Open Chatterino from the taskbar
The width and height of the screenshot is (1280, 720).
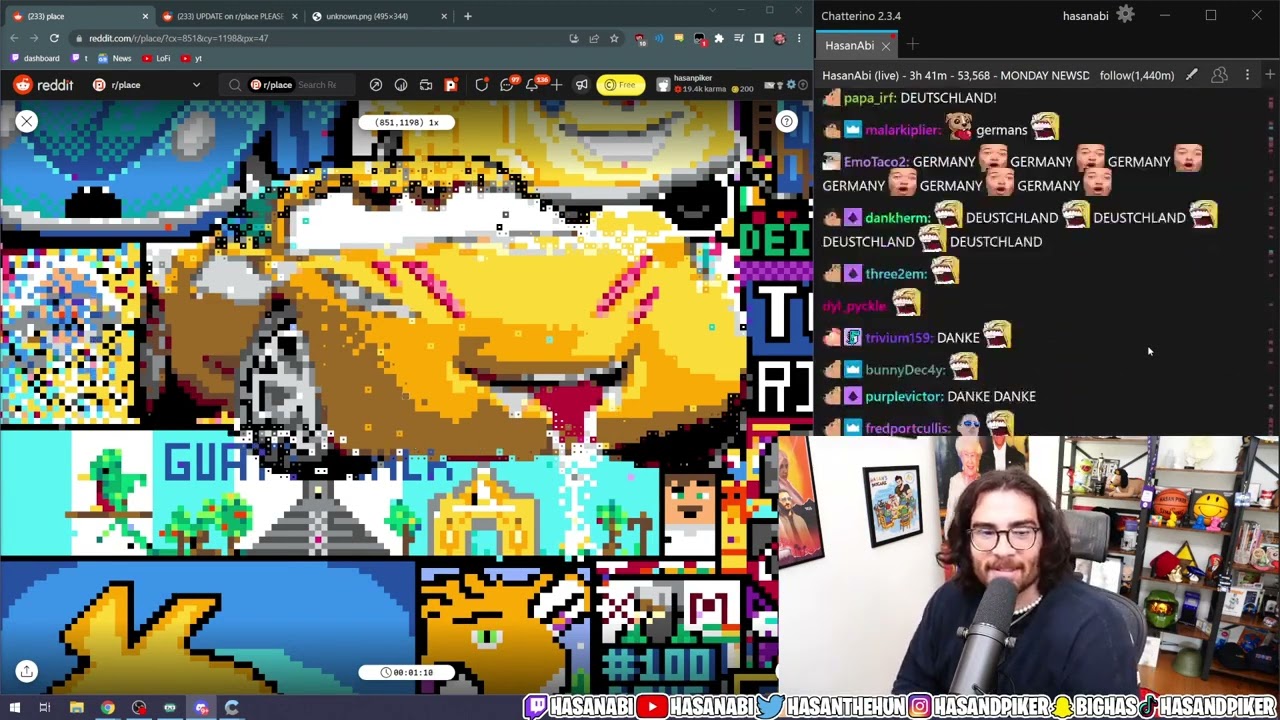click(x=232, y=708)
